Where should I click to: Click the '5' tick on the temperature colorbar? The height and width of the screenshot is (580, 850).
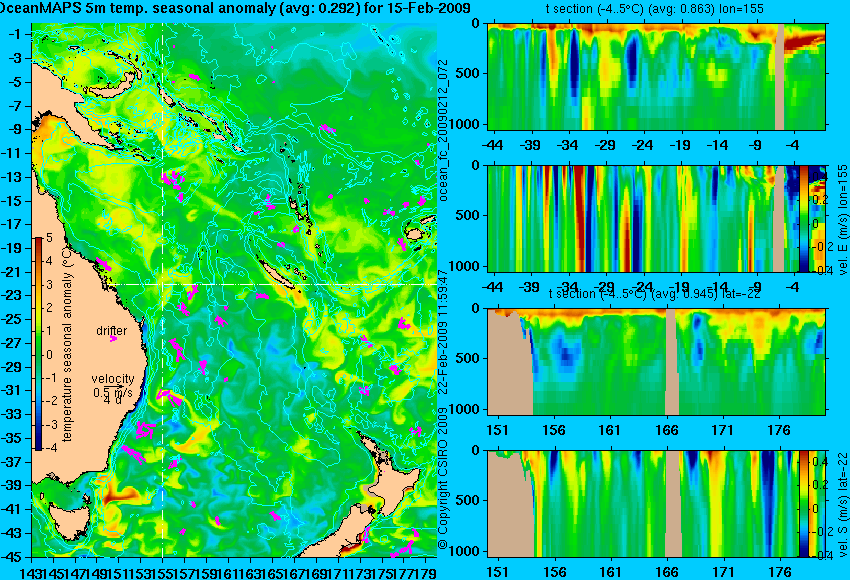pyautogui.click(x=49, y=237)
